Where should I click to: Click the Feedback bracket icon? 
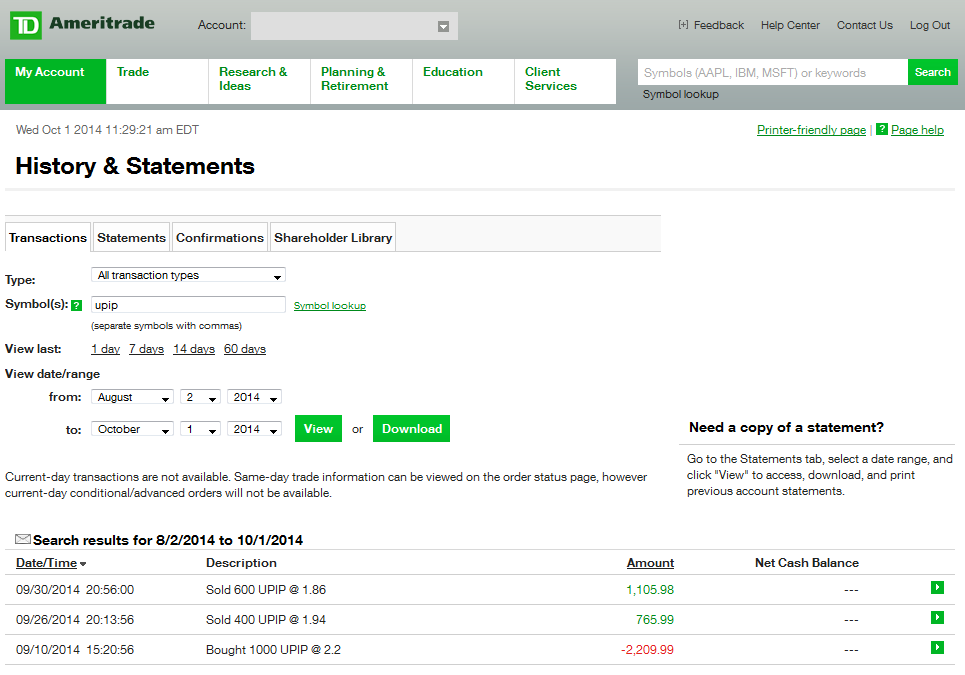click(x=683, y=25)
